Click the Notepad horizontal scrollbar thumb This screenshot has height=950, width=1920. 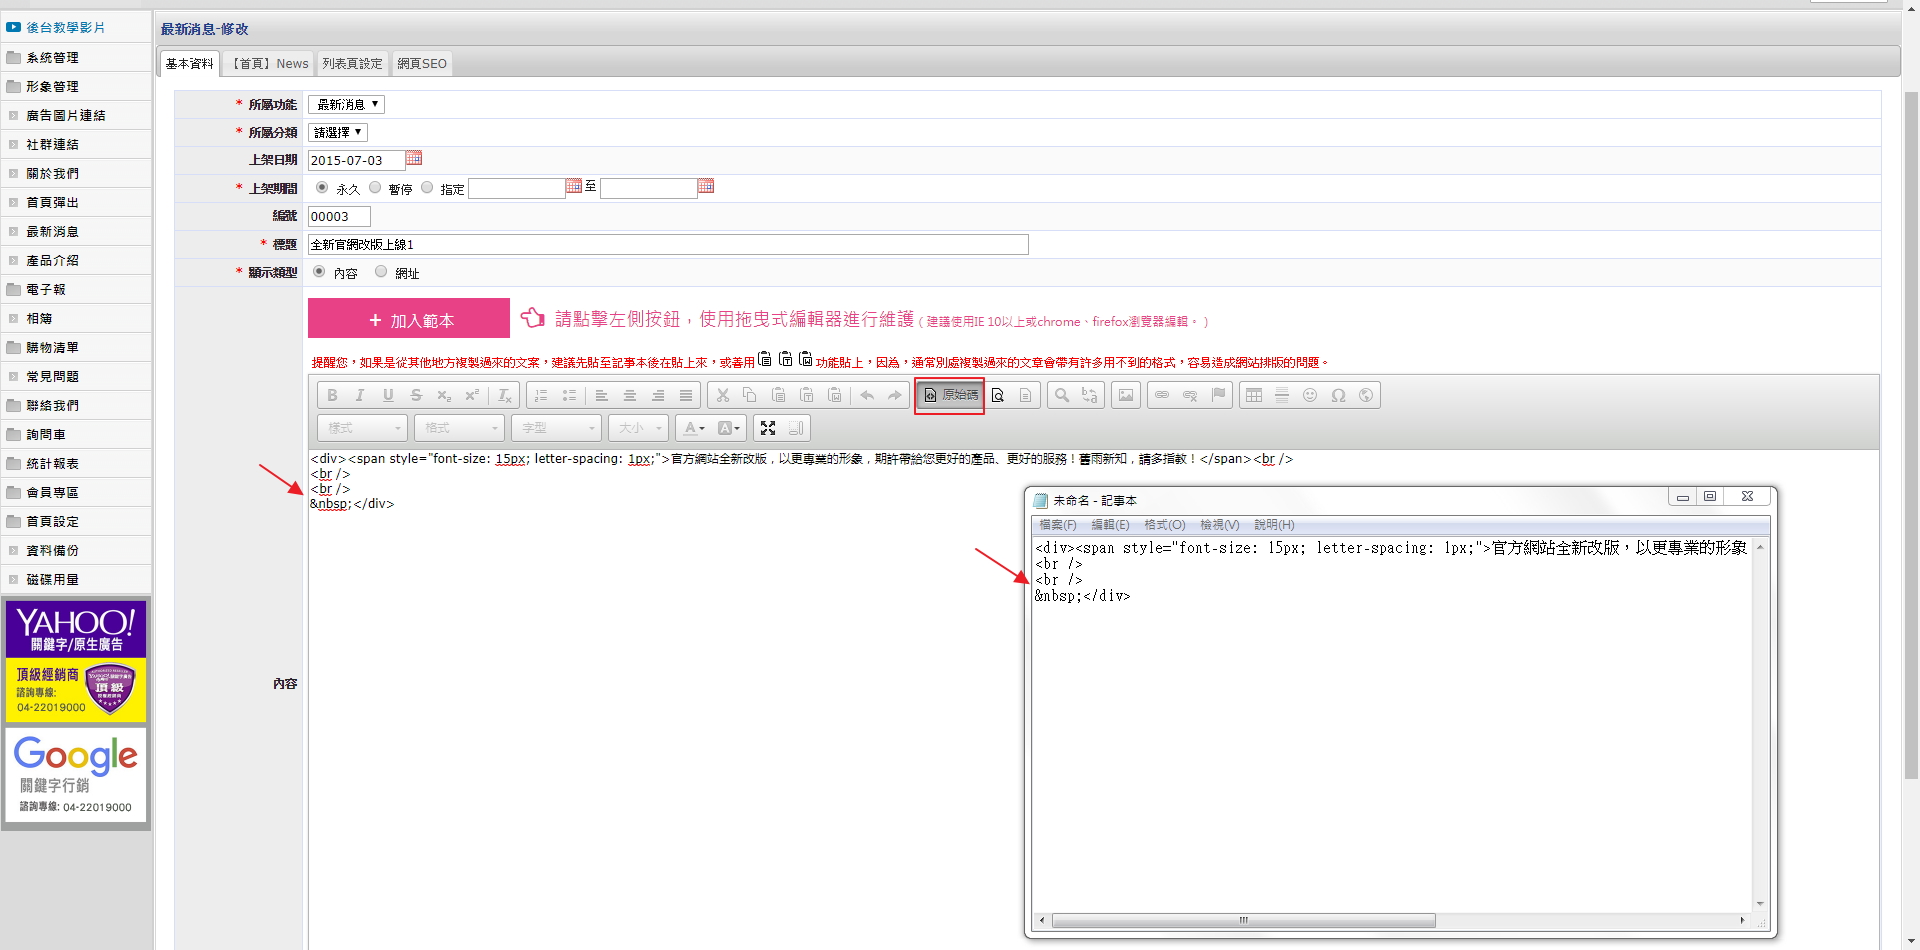tap(1243, 920)
